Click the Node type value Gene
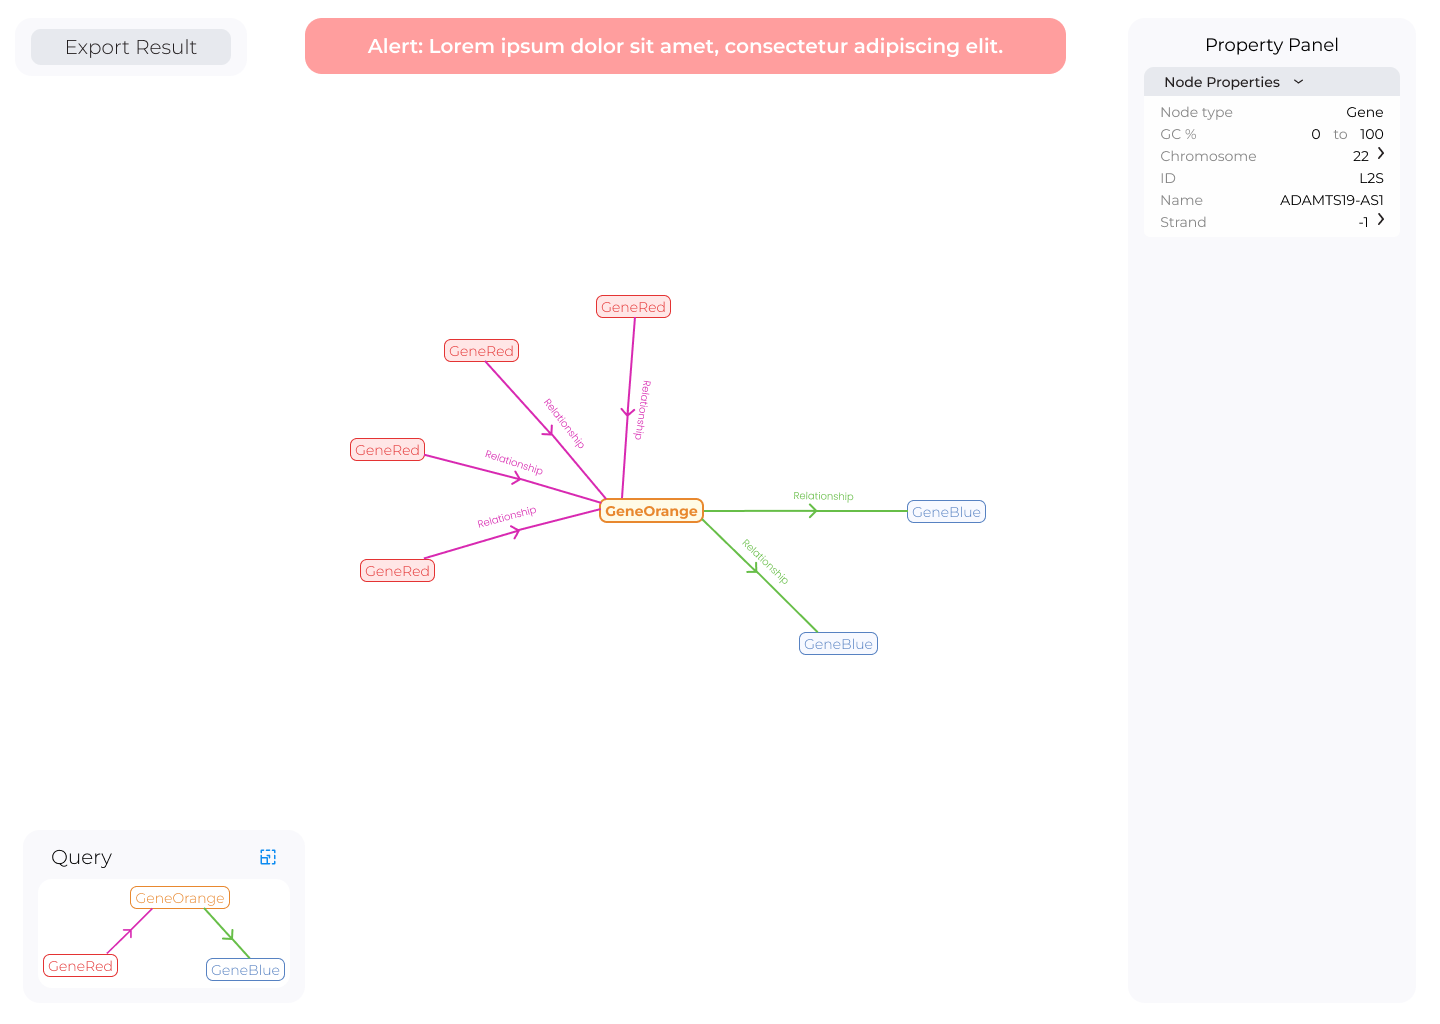This screenshot has width=1440, height=1024. point(1364,112)
